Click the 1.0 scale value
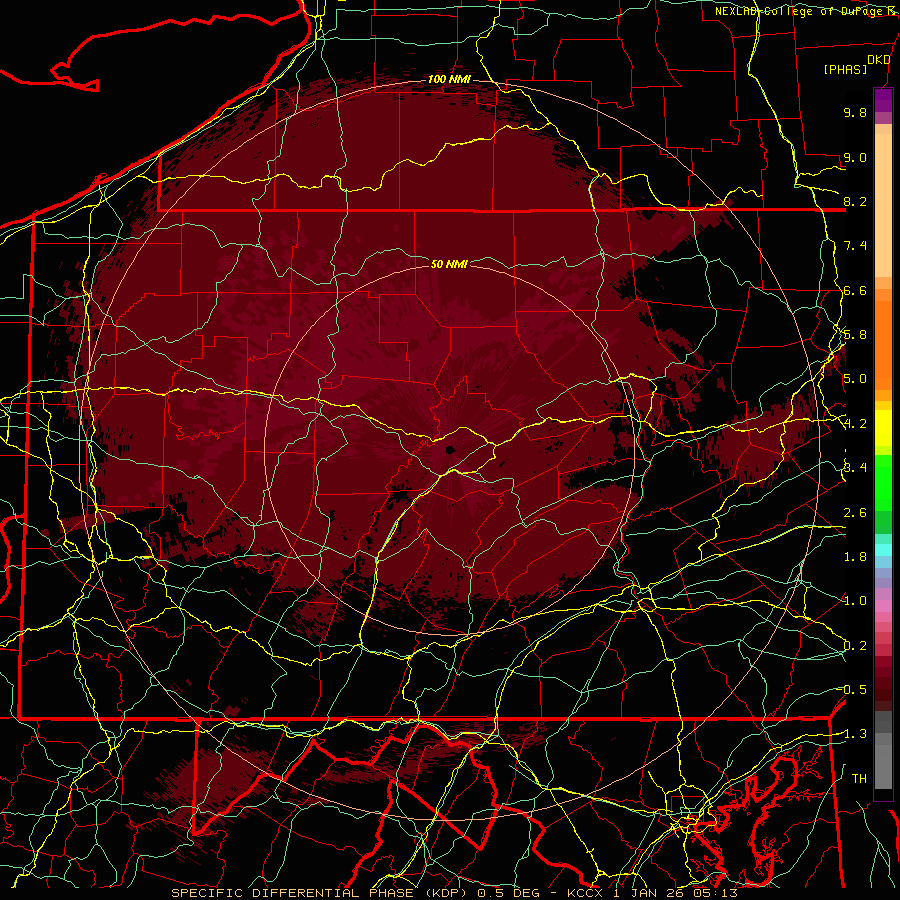Screen dimensions: 900x900 [x=855, y=601]
